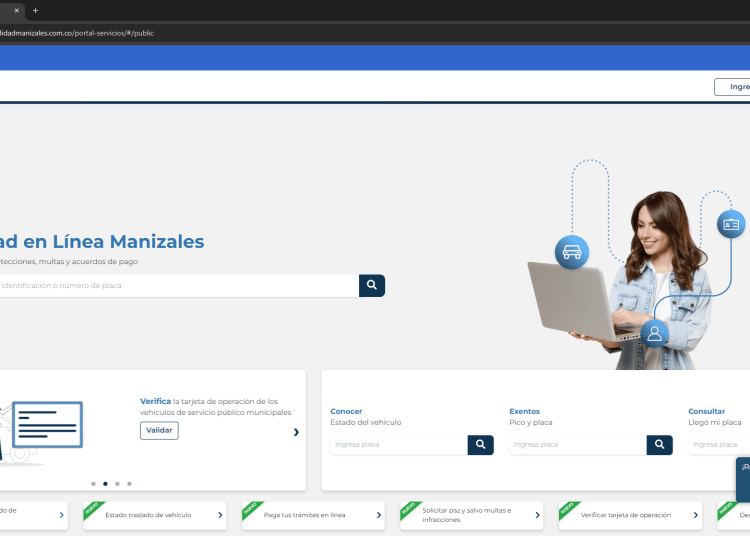
Task: Select the third carousel dot
Action: [117, 484]
